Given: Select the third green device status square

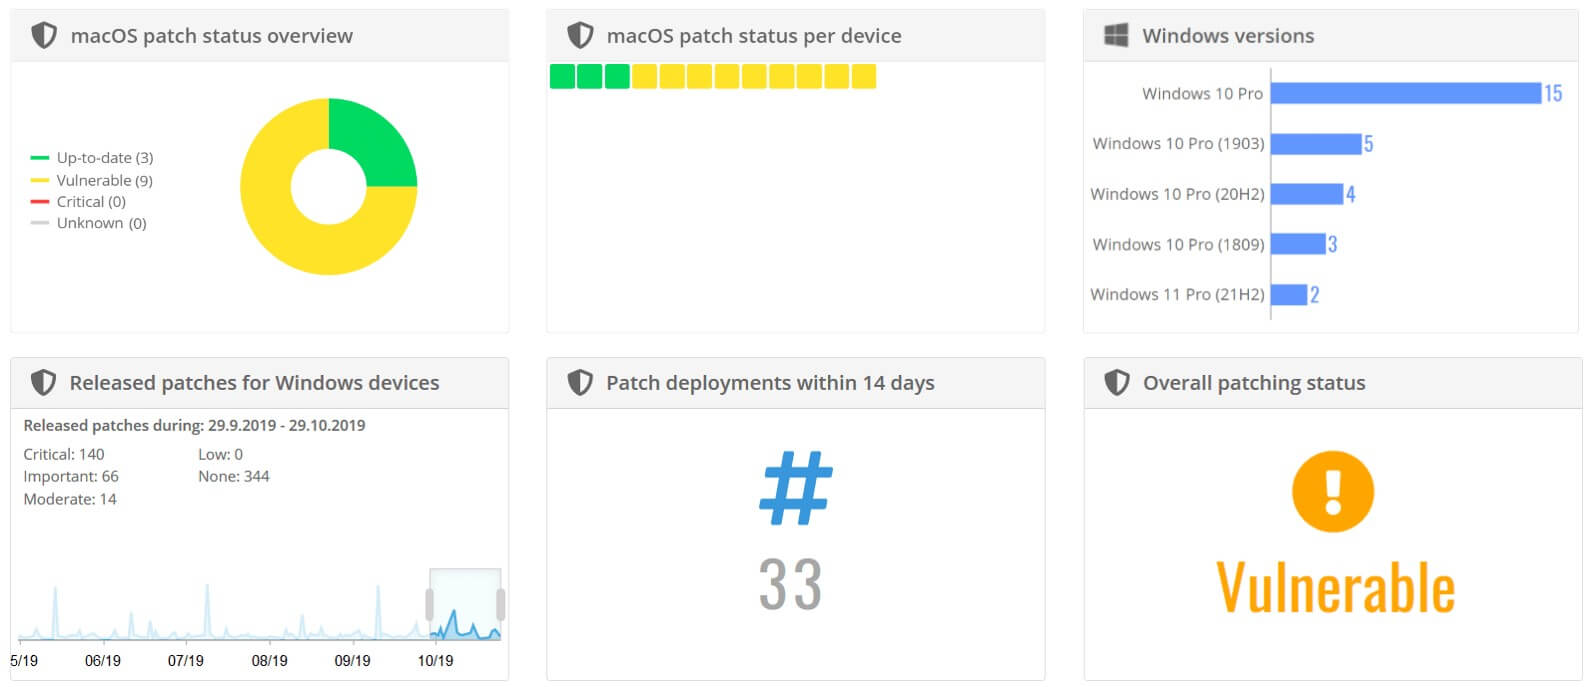Looking at the screenshot, I should pyautogui.click(x=617, y=76).
